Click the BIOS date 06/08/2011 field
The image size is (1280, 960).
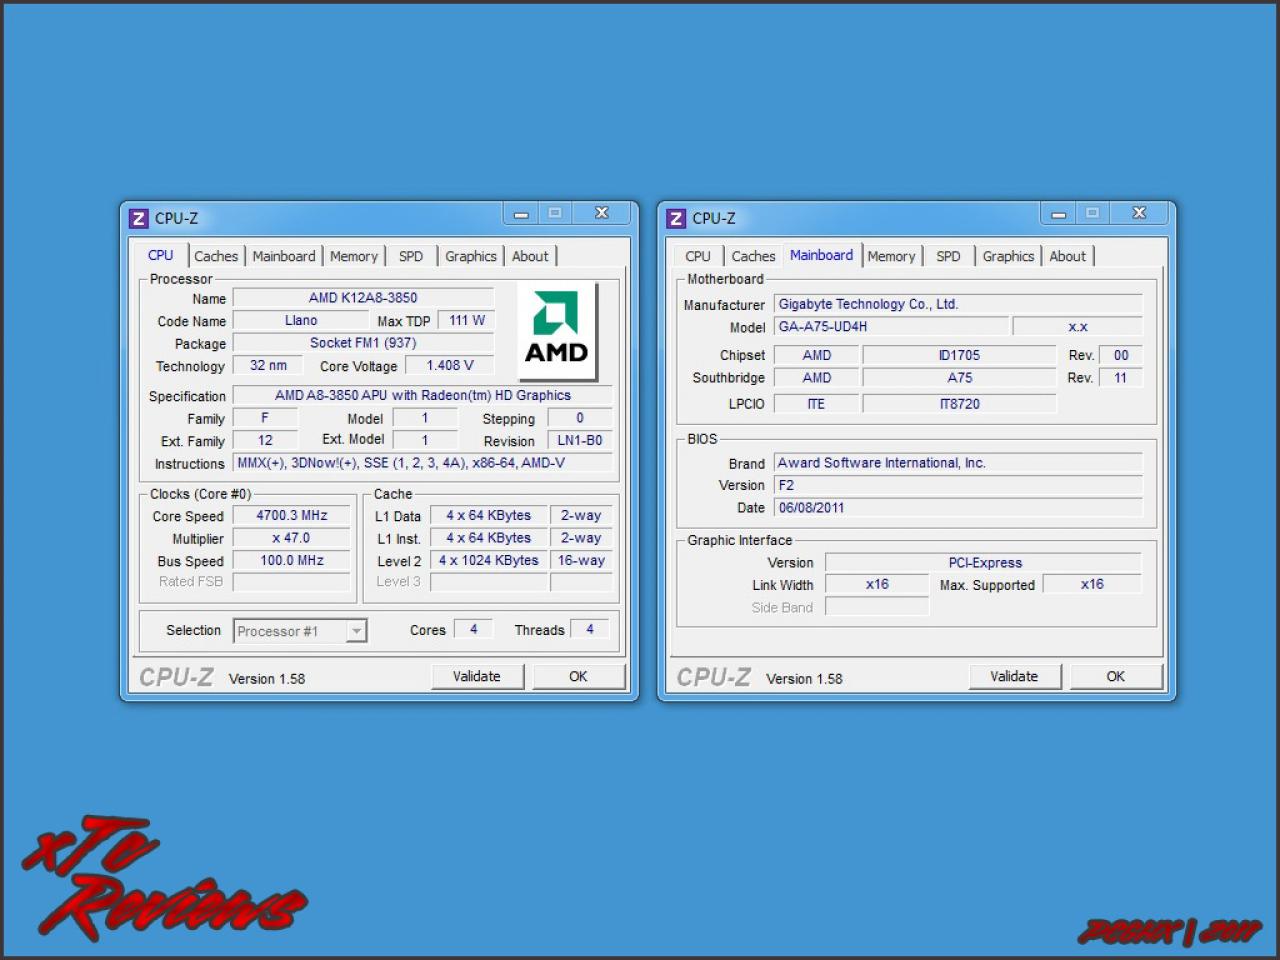[959, 508]
